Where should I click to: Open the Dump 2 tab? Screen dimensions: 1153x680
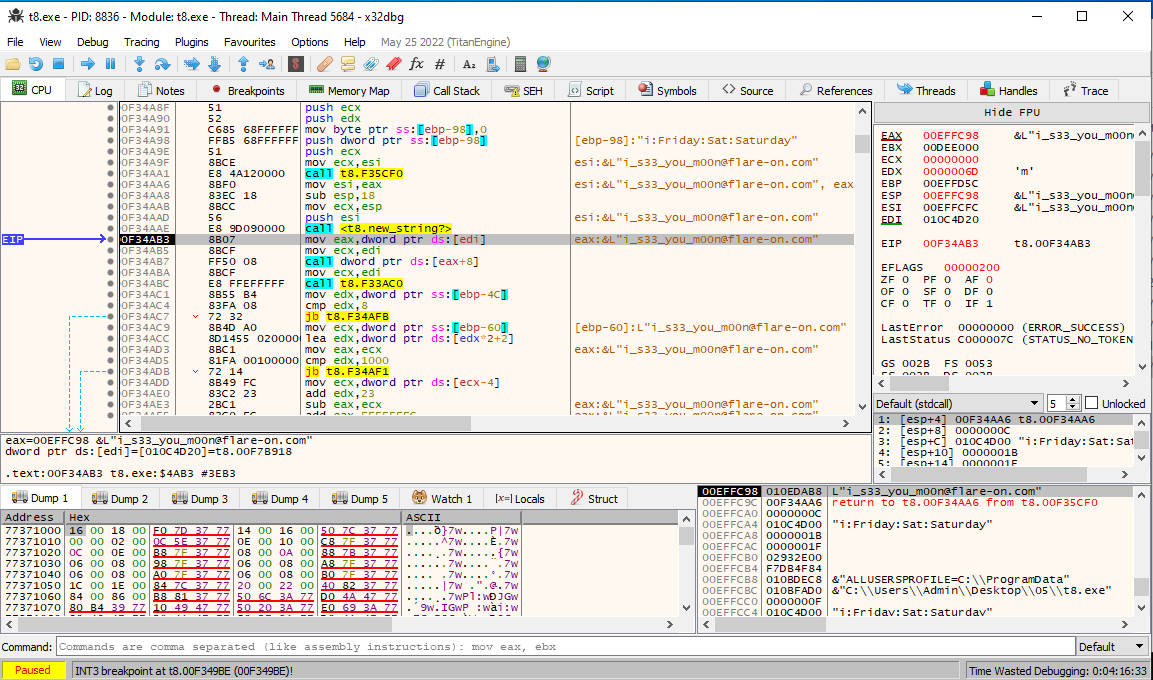[x=121, y=498]
